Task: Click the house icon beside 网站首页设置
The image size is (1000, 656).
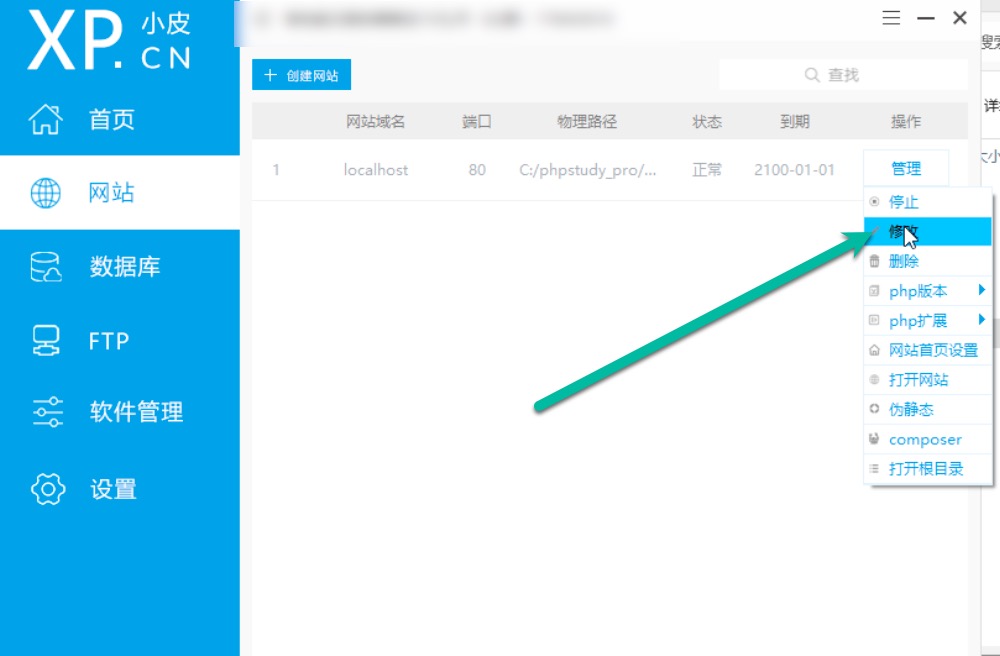Action: 874,350
